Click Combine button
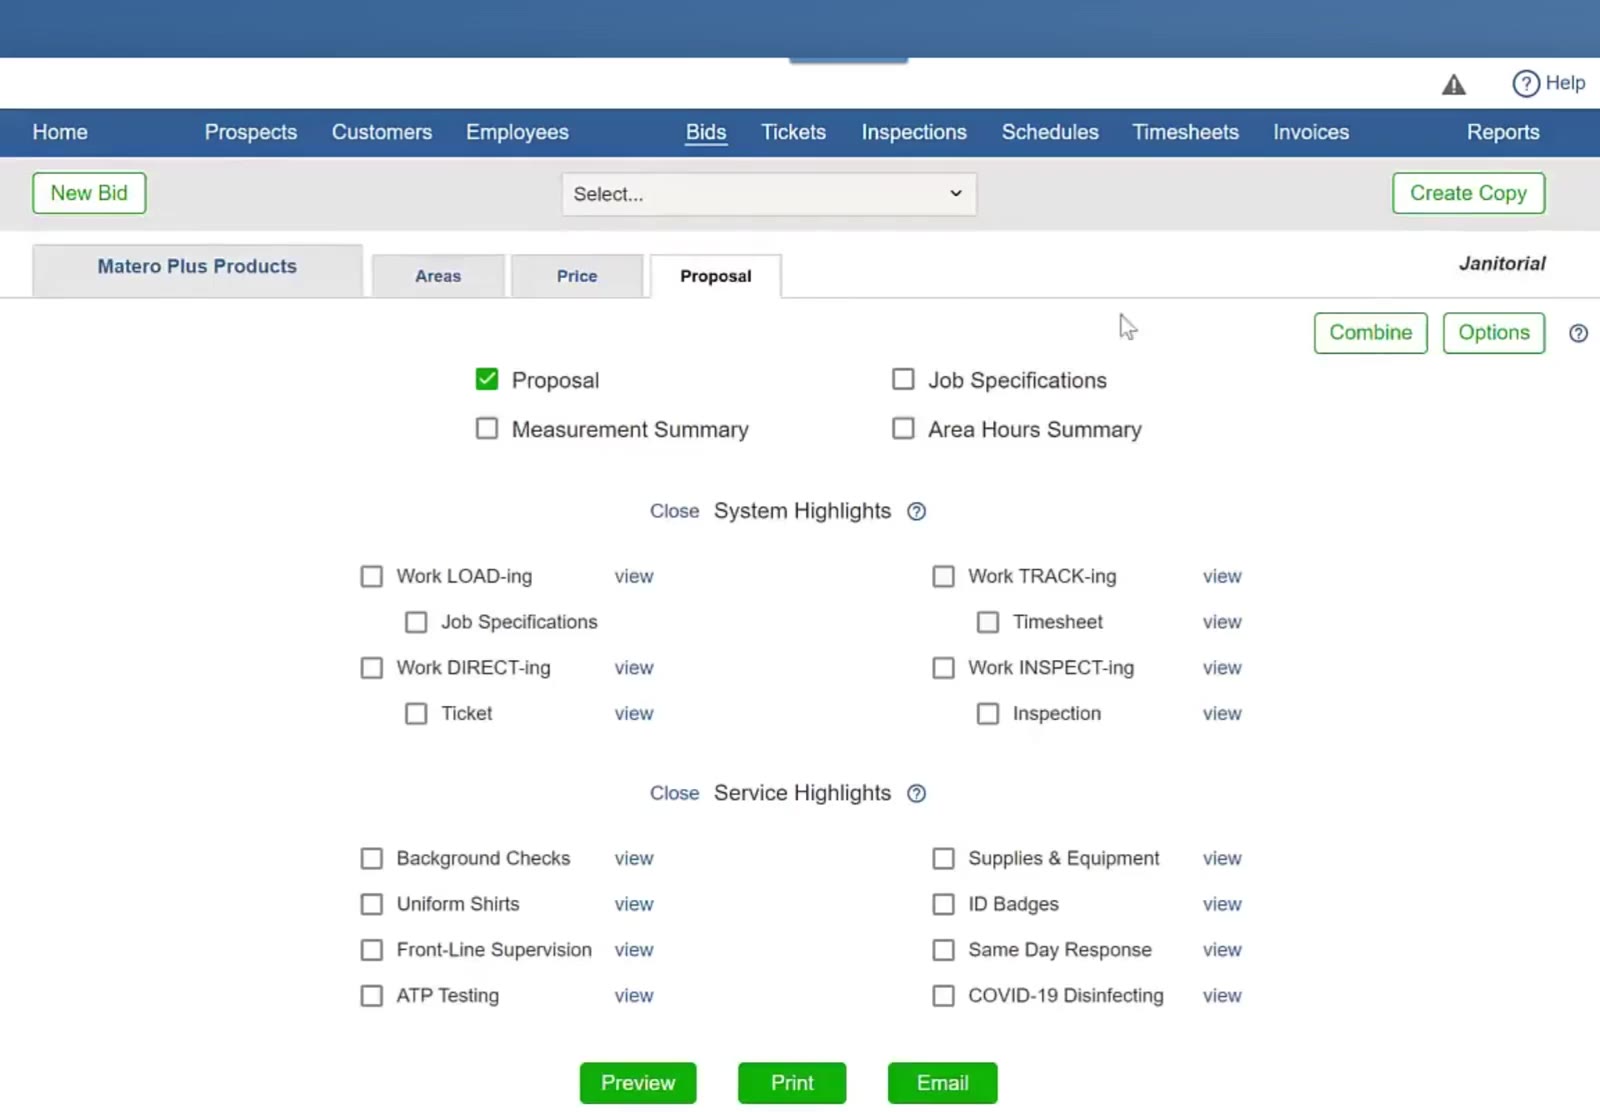Image resolution: width=1600 pixels, height=1112 pixels. (x=1370, y=333)
